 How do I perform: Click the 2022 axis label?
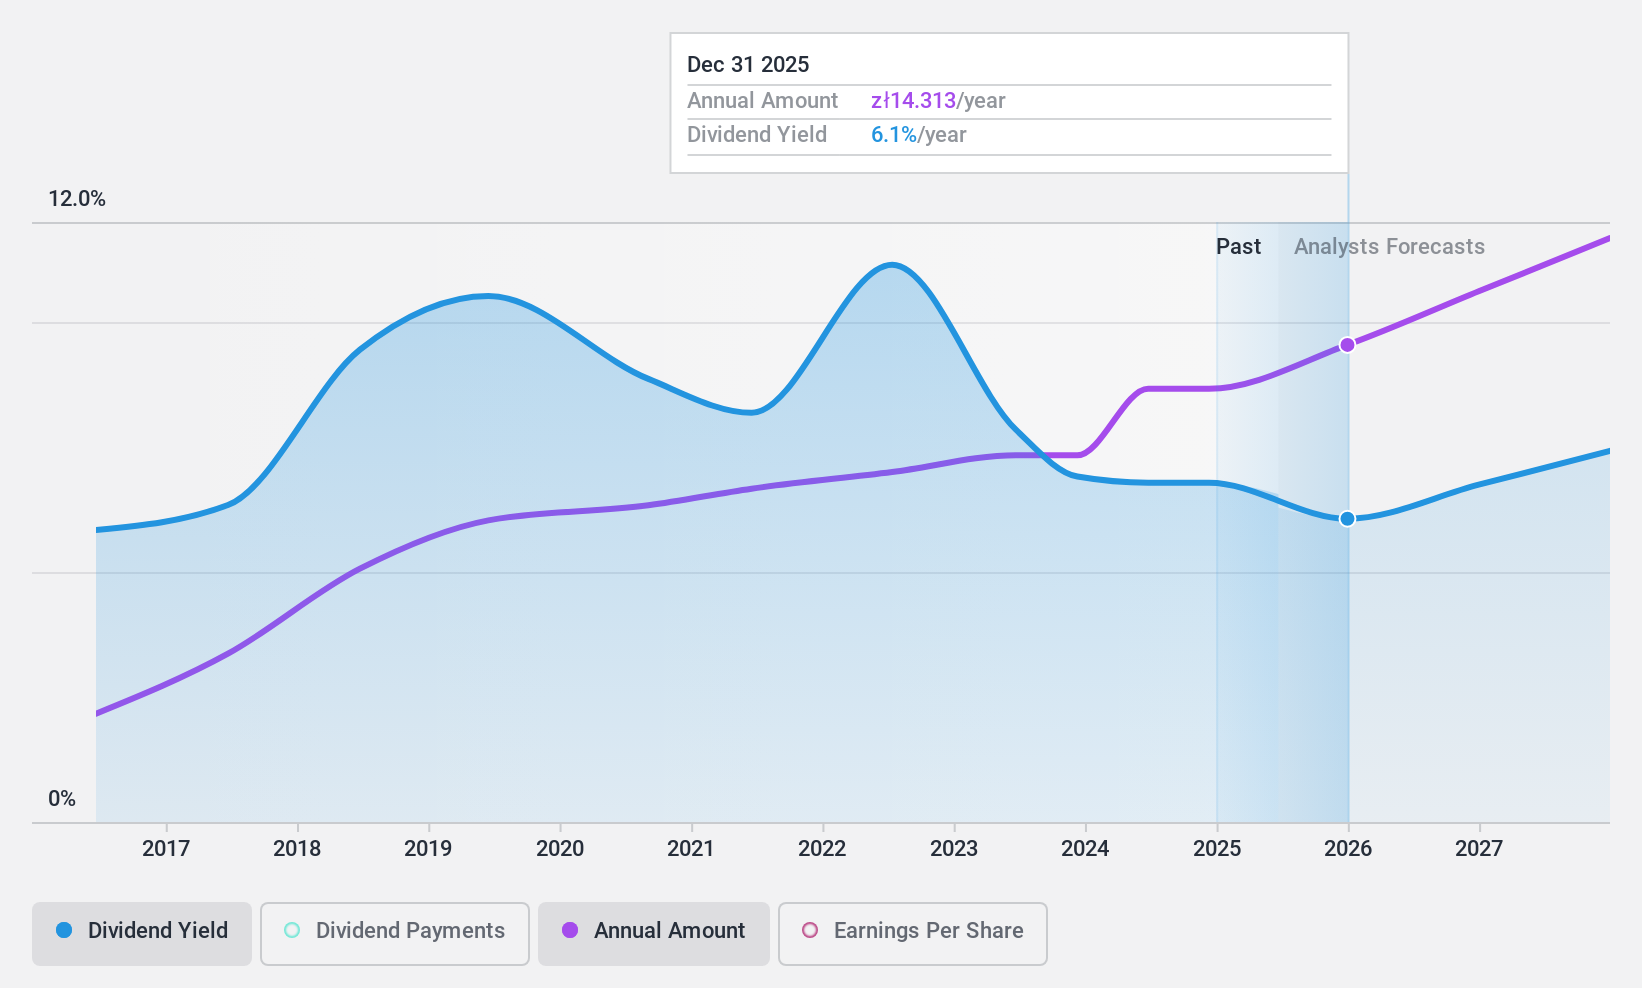click(822, 849)
